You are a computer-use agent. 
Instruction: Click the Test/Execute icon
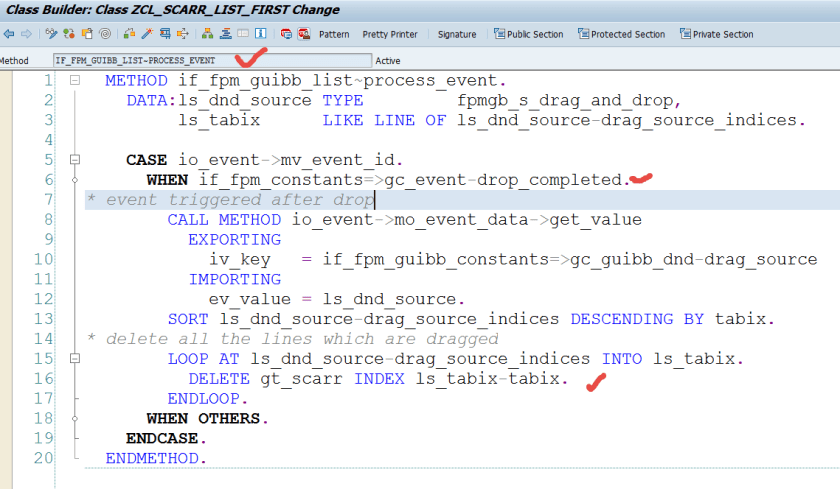tap(165, 34)
